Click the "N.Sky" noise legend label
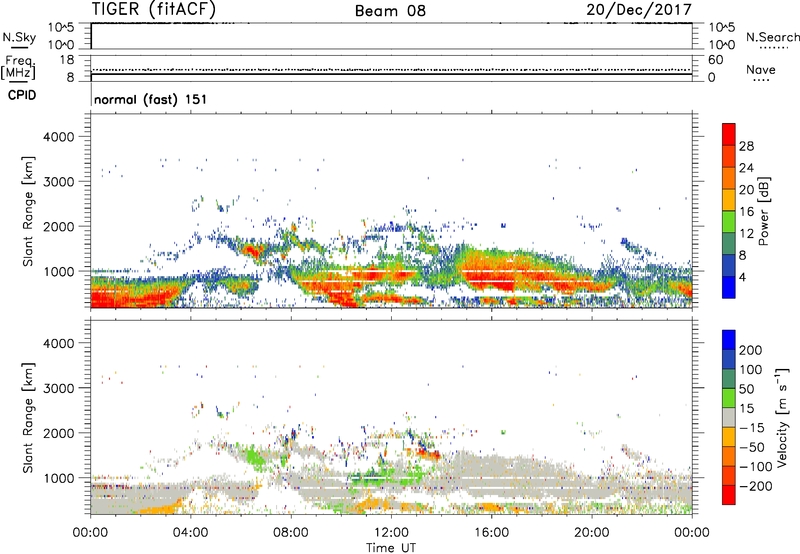This screenshot has height=554, width=800. 19,37
